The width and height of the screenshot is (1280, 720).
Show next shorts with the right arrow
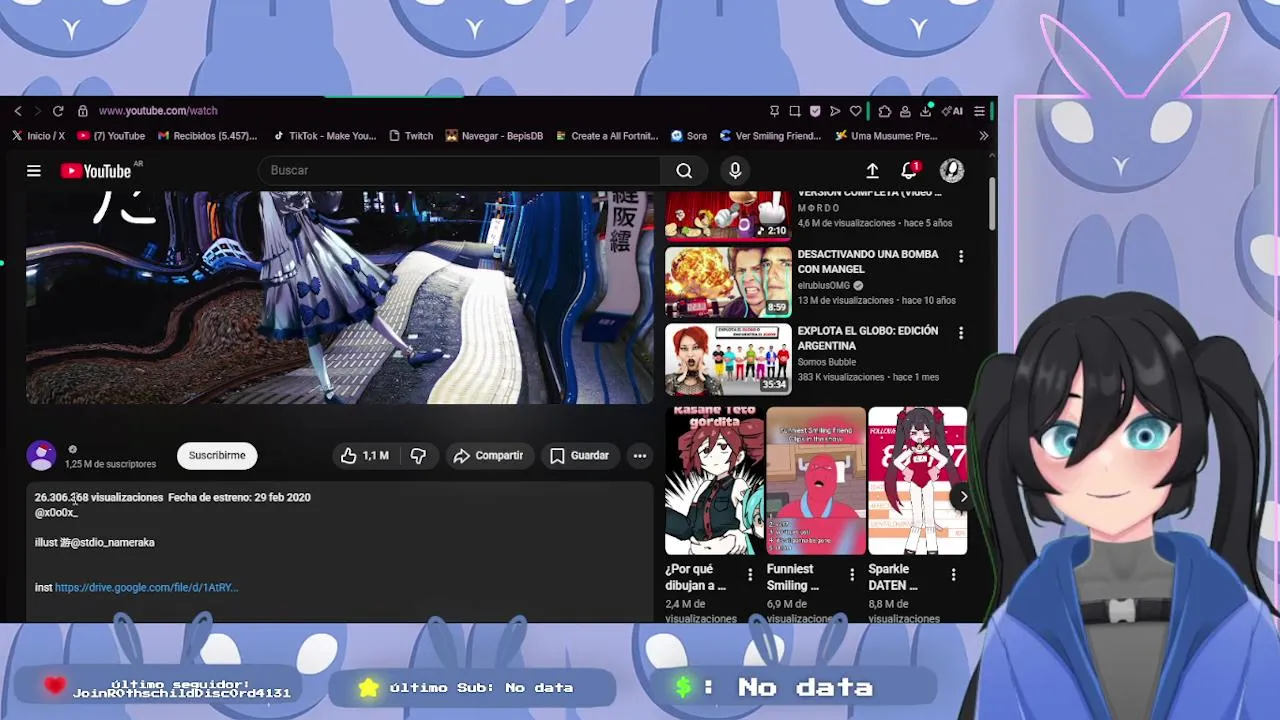pyautogui.click(x=963, y=497)
